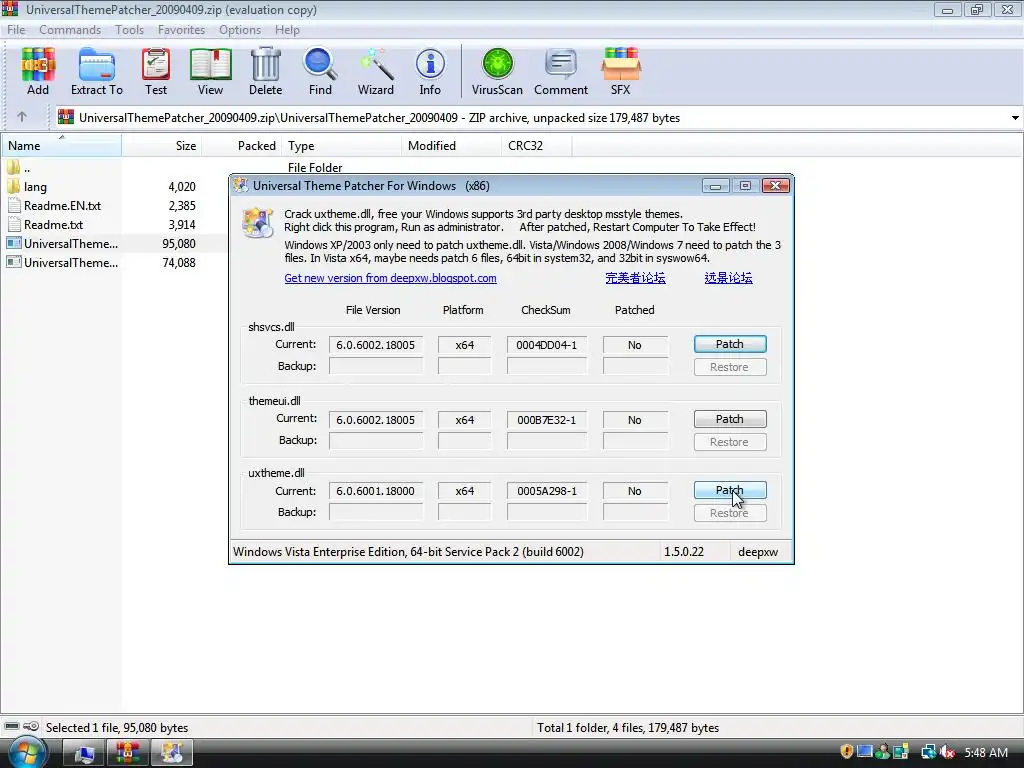
Task: Open the Help menu
Action: click(287, 30)
